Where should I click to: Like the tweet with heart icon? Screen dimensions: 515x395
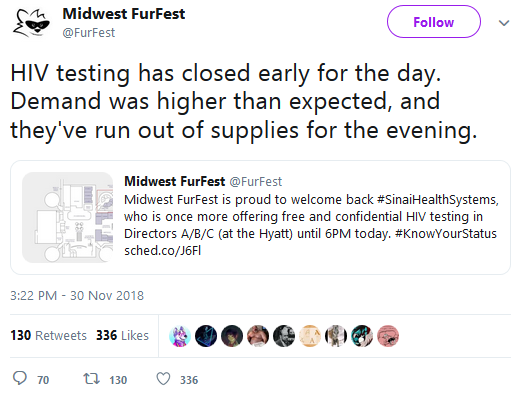163,379
